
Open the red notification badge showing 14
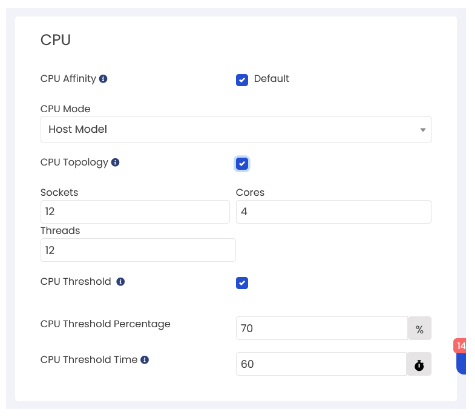460,346
